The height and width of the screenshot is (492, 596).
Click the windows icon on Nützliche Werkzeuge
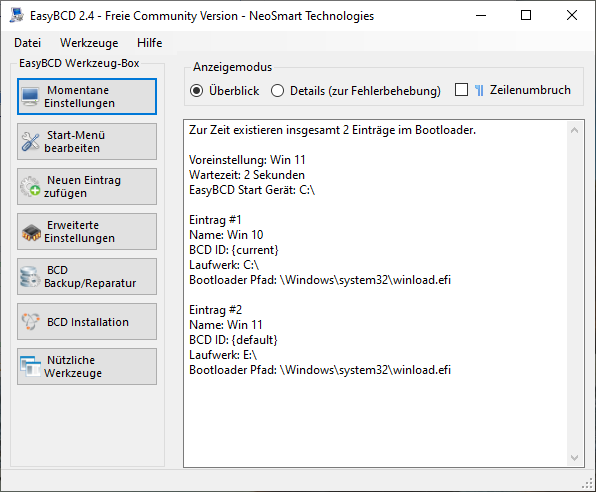point(30,367)
